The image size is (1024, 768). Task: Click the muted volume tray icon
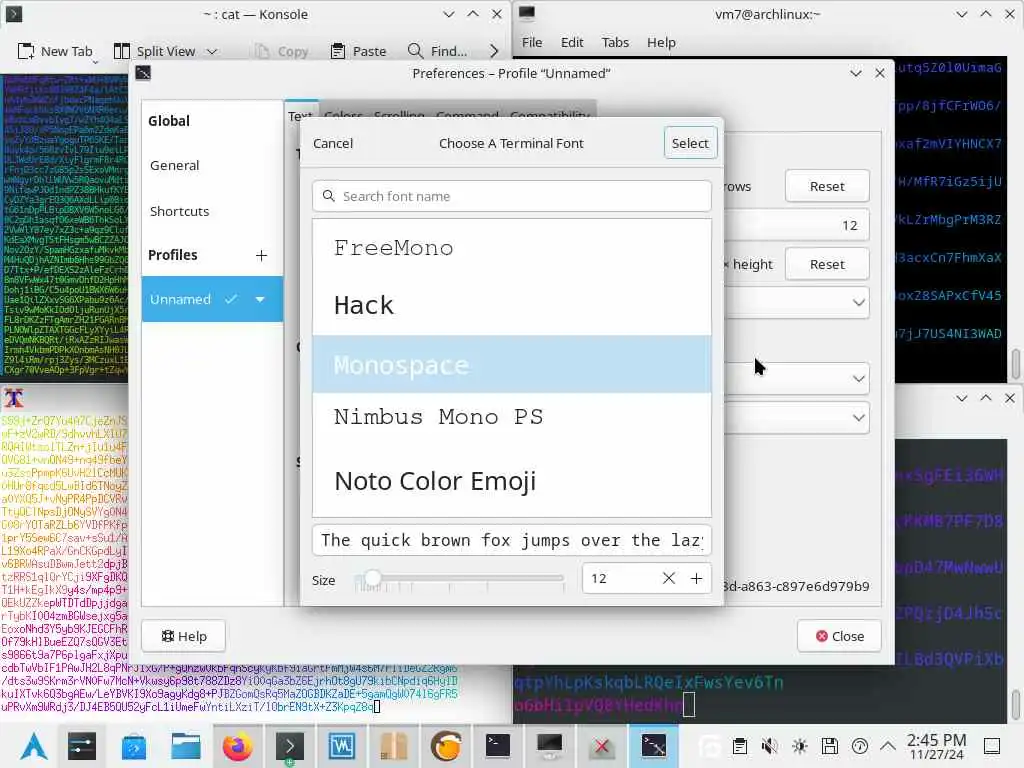(770, 746)
